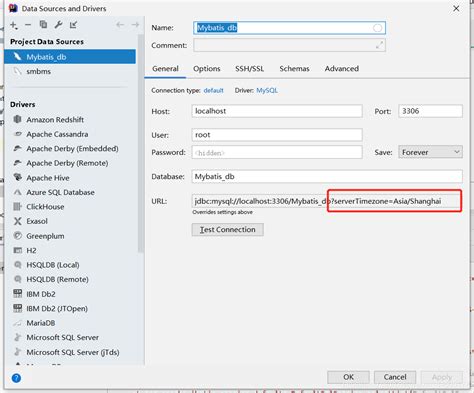
Task: Click the make global icon in toolbar
Action: click(73, 25)
